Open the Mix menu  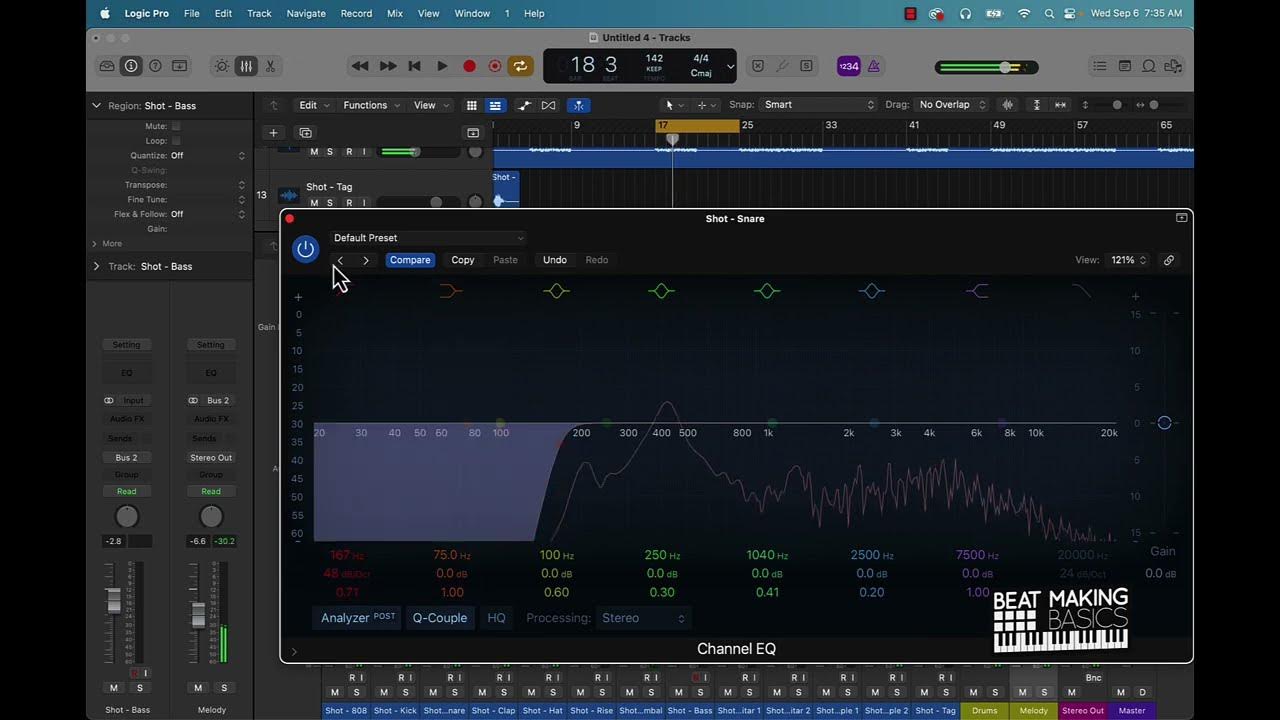(x=394, y=13)
